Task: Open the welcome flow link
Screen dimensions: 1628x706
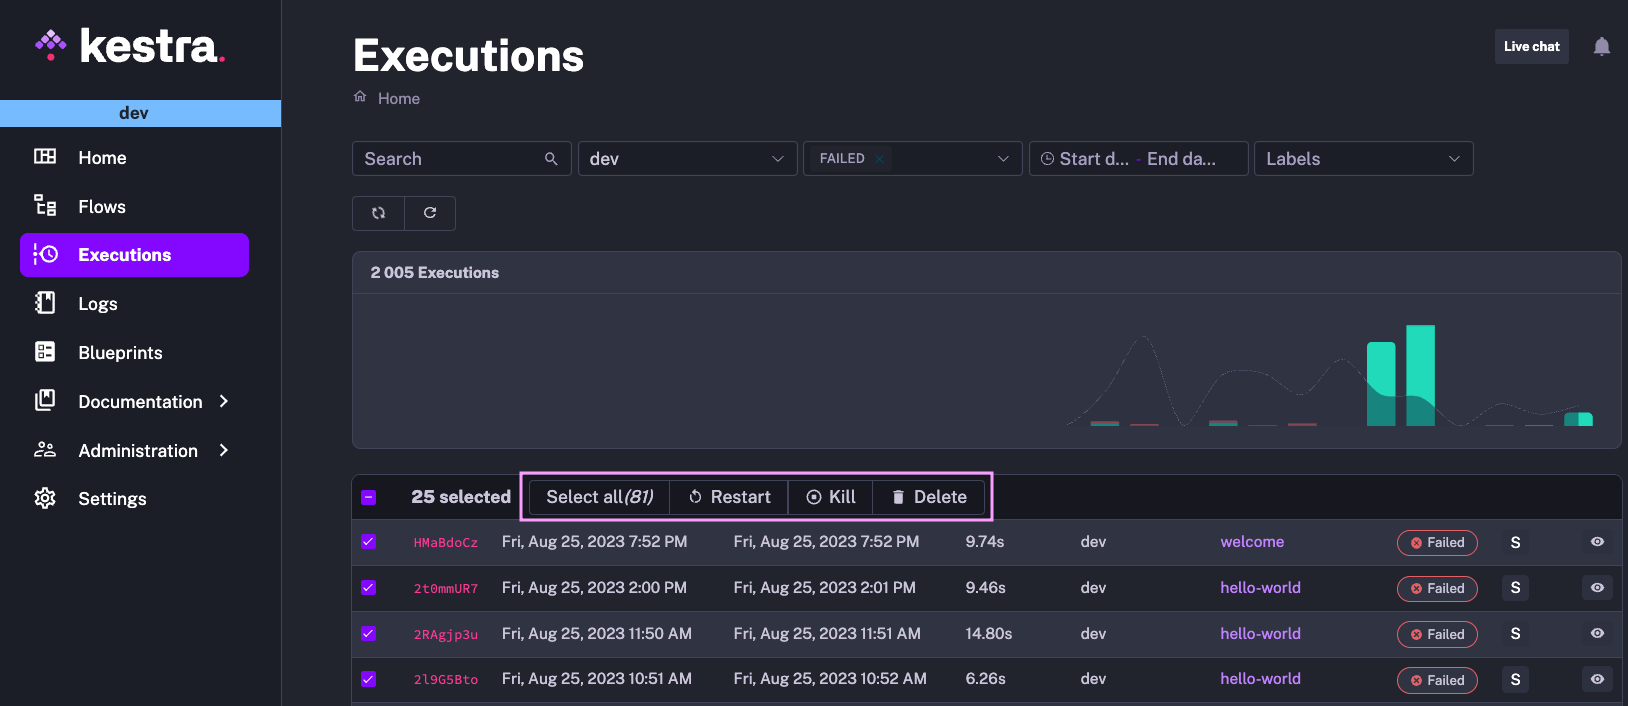Action: (x=1252, y=542)
